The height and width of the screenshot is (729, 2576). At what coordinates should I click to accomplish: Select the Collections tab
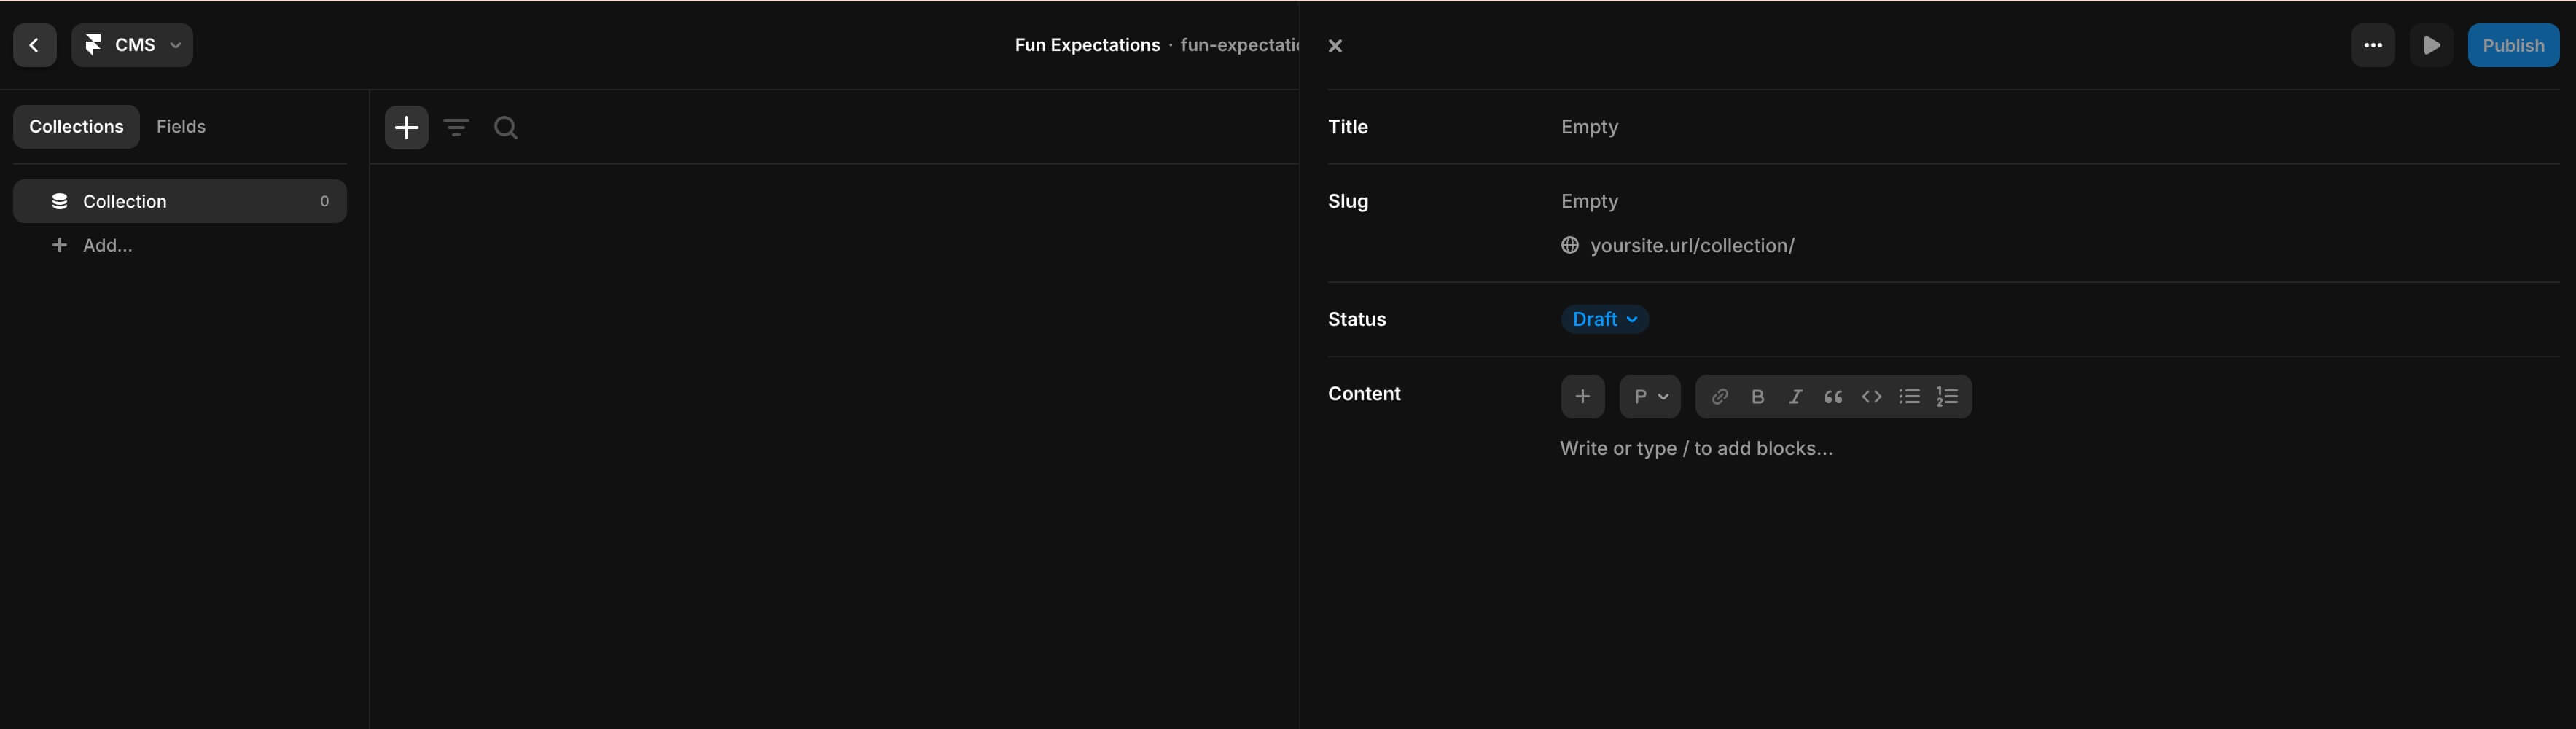(76, 127)
